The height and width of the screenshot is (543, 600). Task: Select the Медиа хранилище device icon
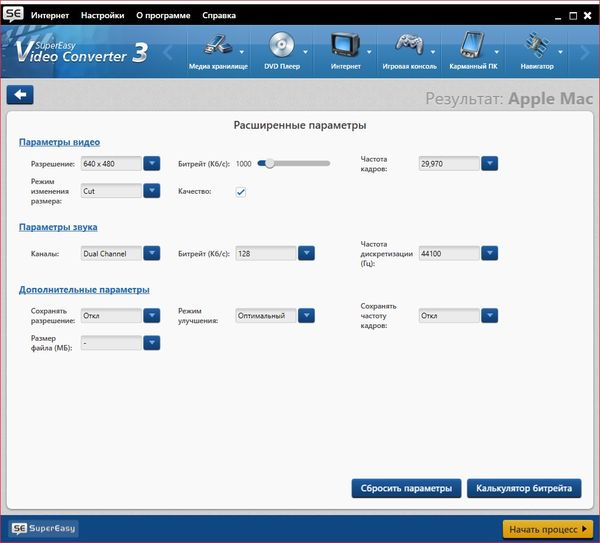point(217,45)
